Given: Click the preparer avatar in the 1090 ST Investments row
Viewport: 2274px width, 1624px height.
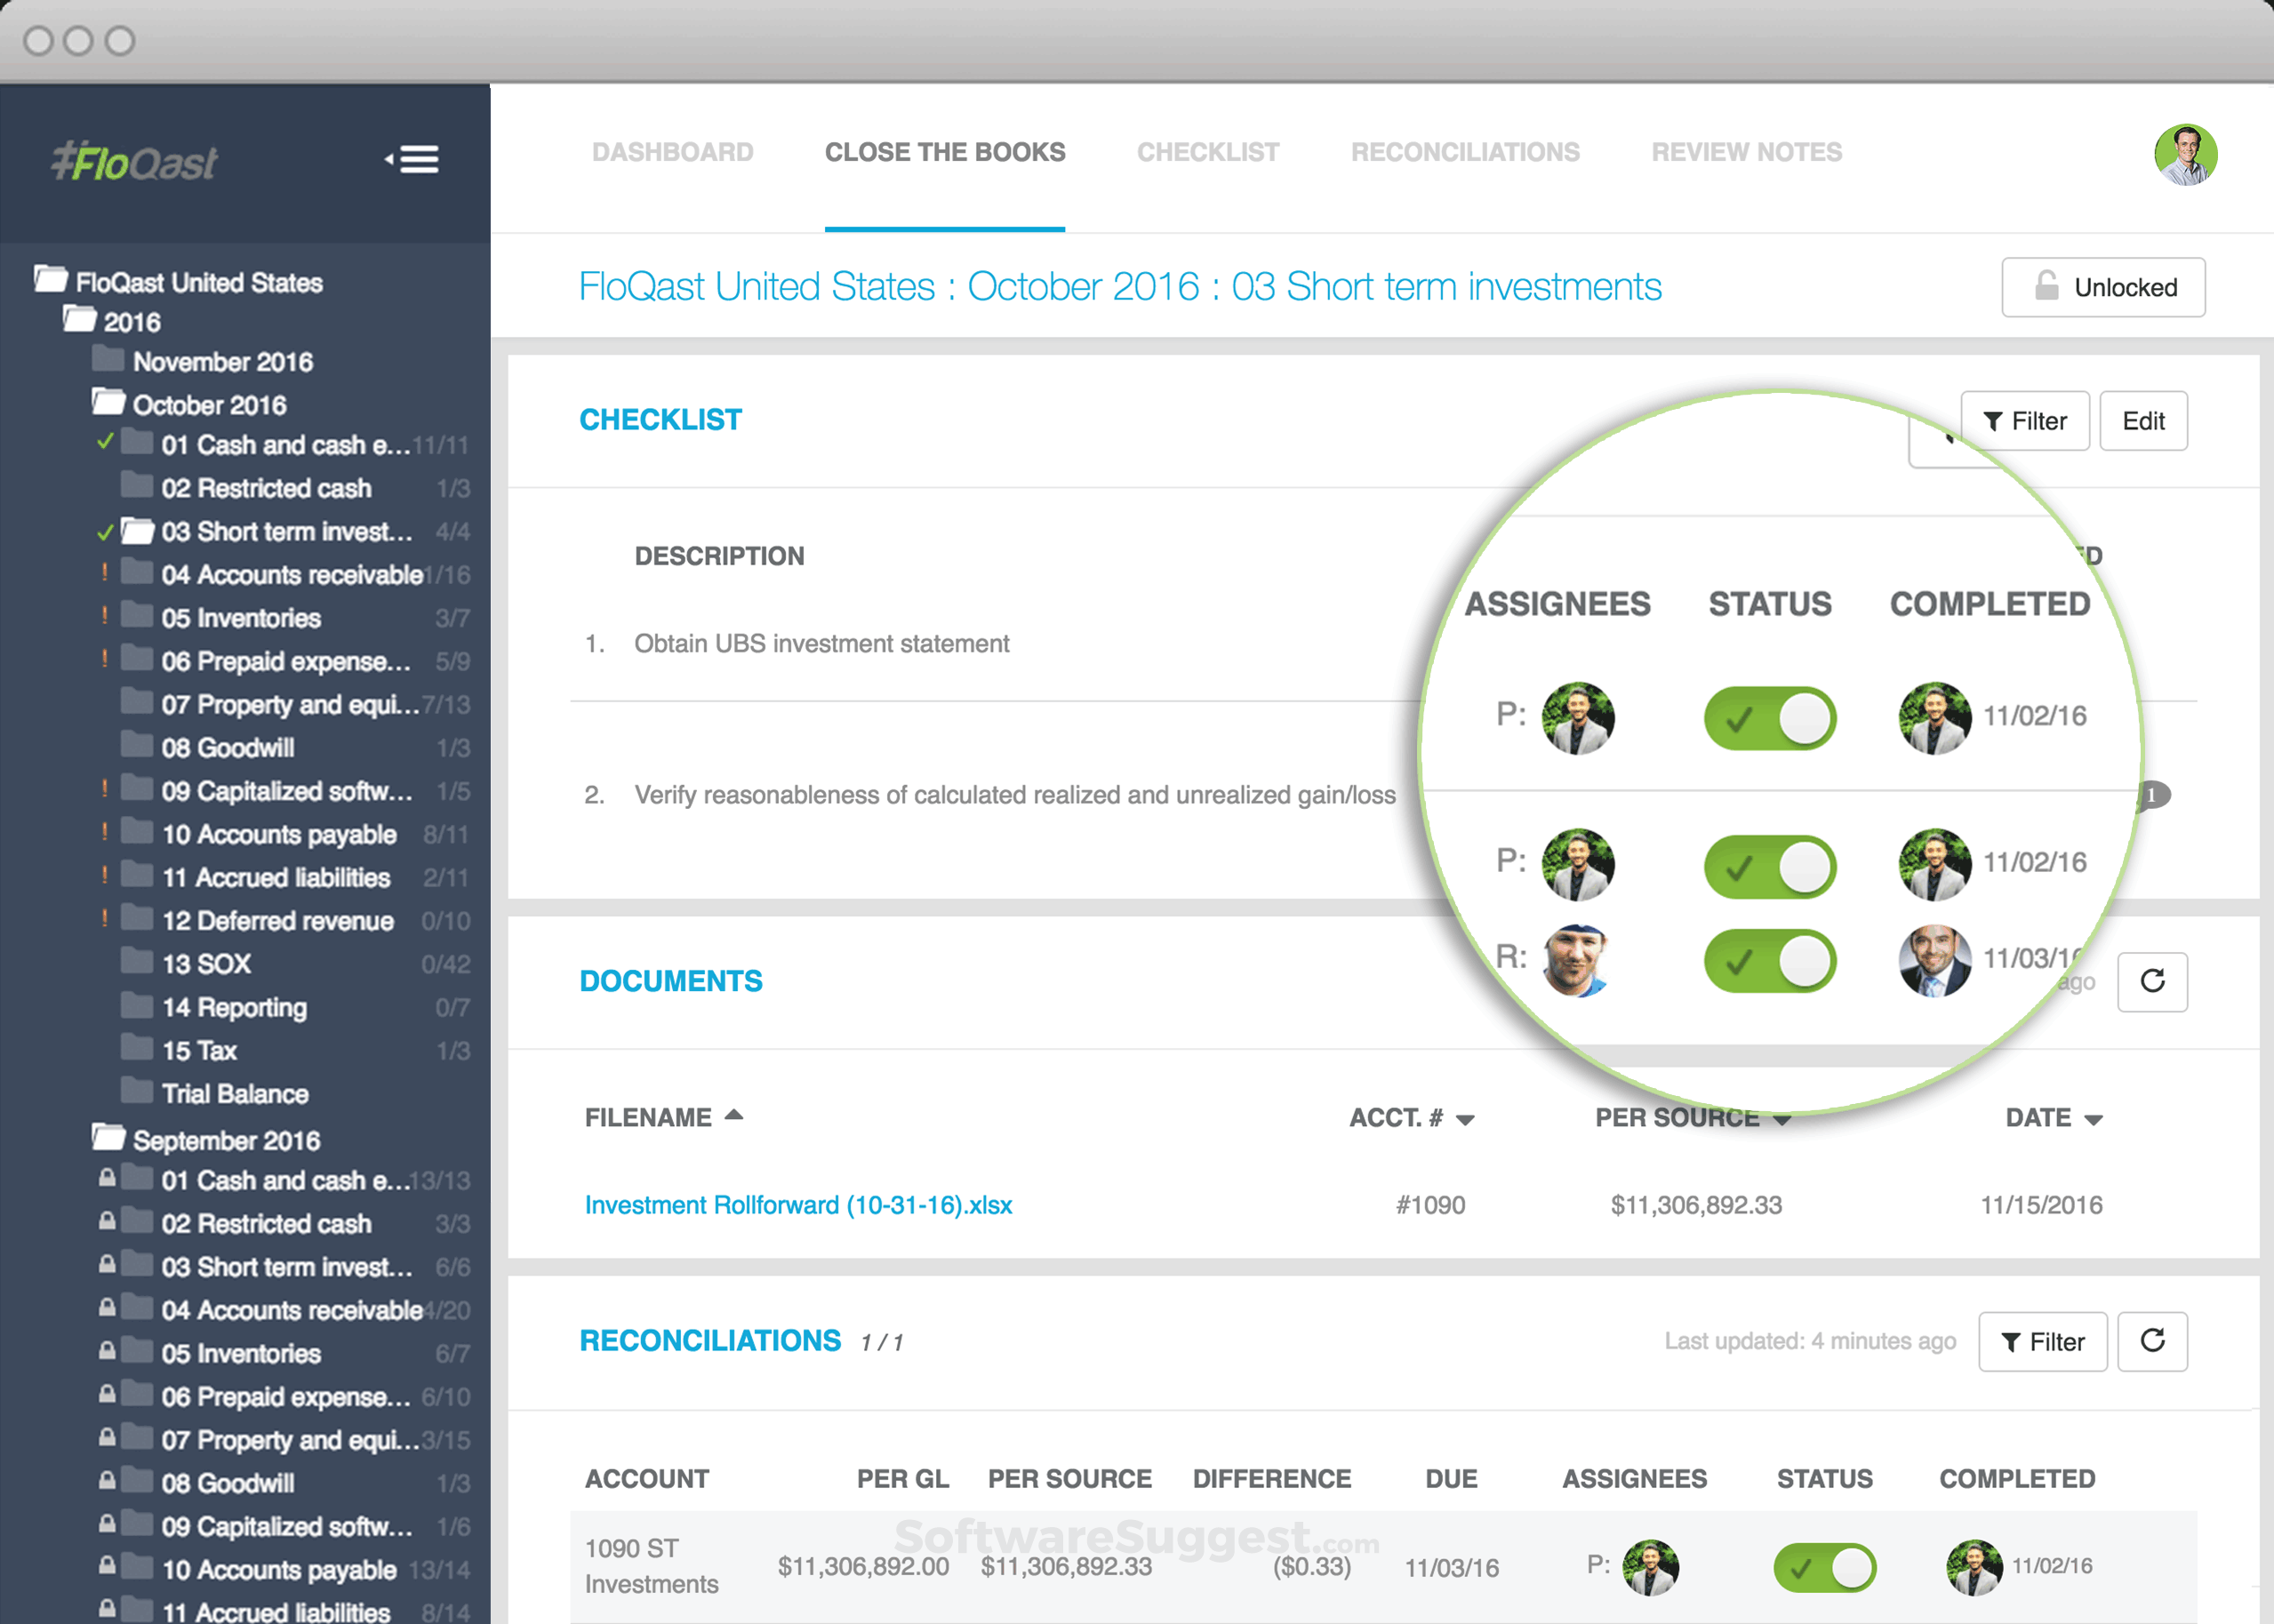Looking at the screenshot, I should pyautogui.click(x=1649, y=1566).
